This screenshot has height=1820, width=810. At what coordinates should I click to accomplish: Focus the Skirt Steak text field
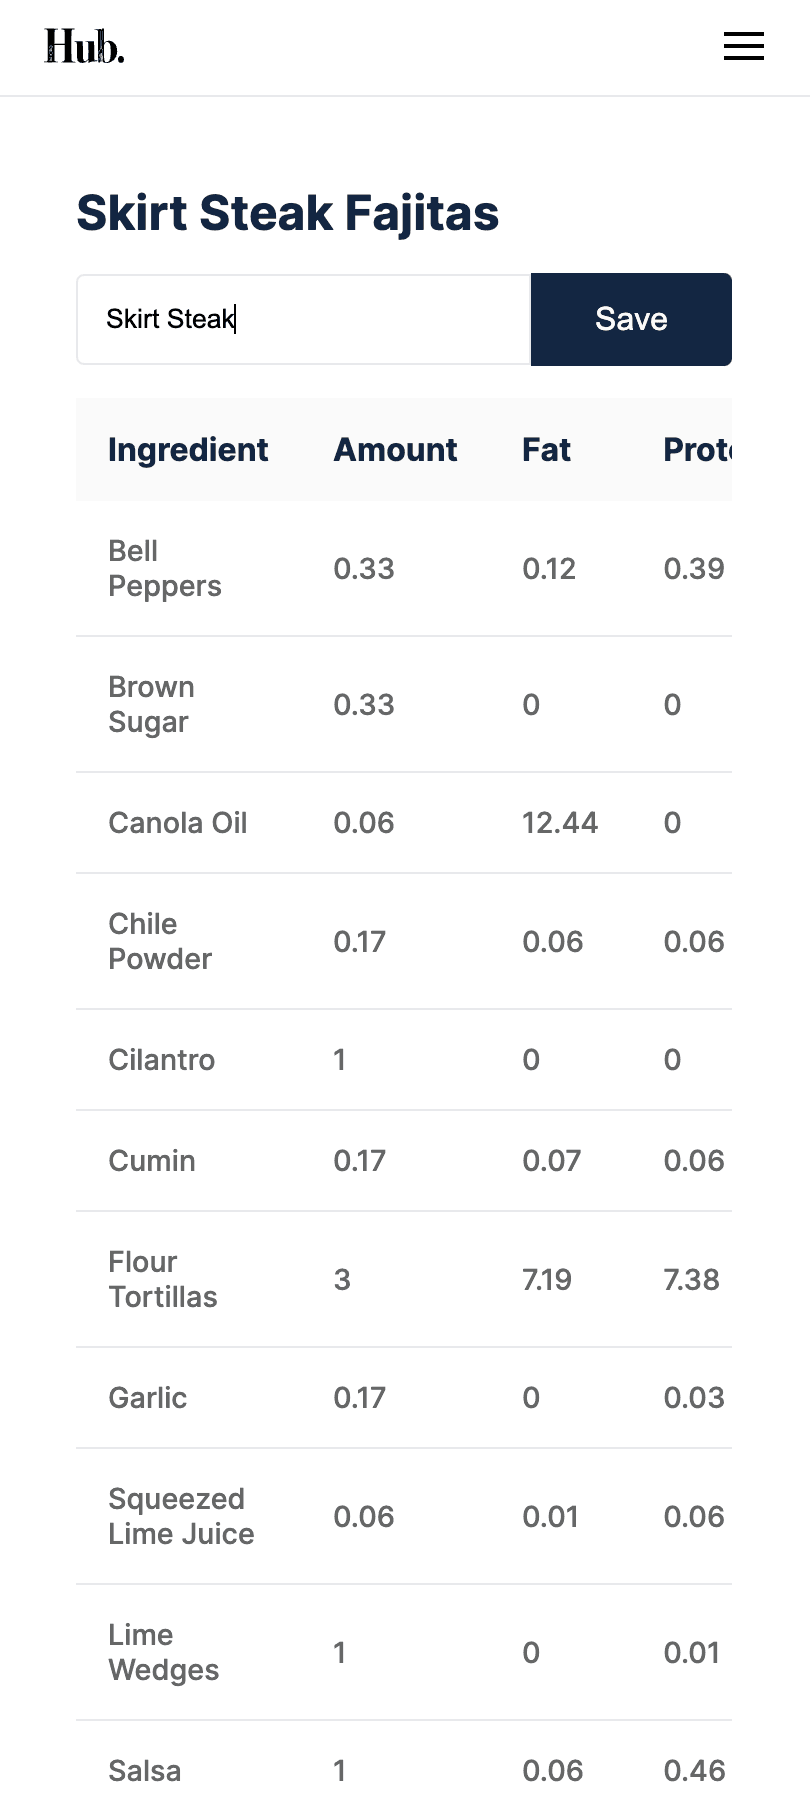point(303,320)
